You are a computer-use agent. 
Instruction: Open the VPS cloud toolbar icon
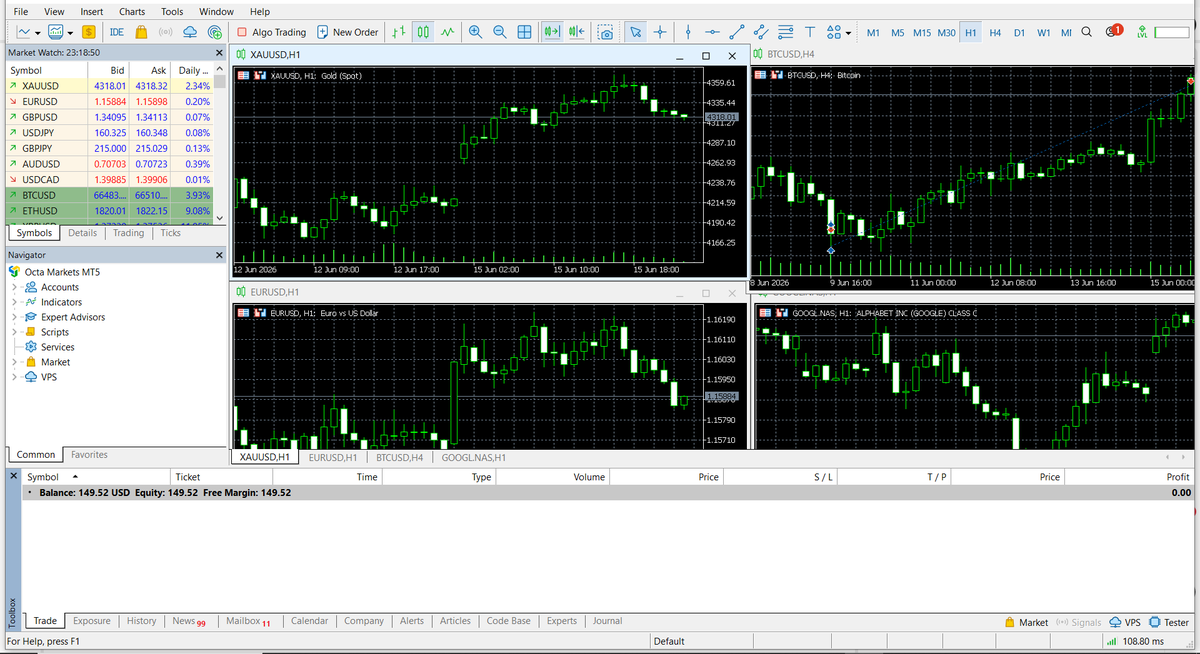190,32
